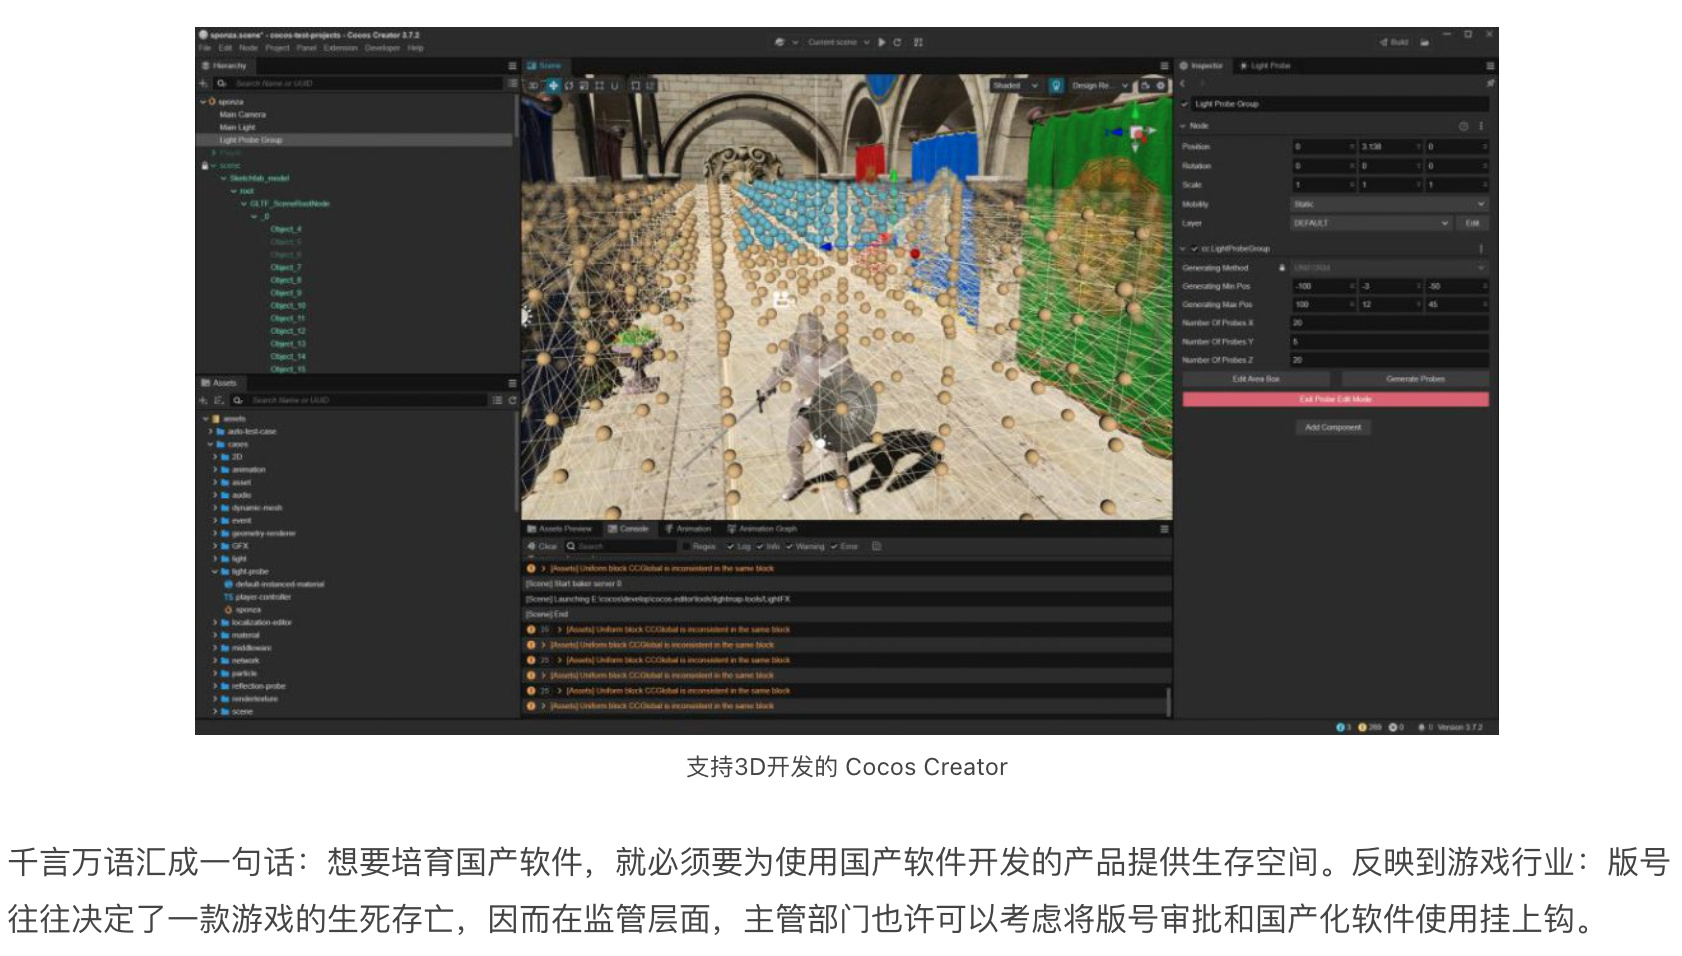The height and width of the screenshot is (956, 1682).
Task: Select the Rotate tool in scene toolbar
Action: pyautogui.click(x=569, y=86)
